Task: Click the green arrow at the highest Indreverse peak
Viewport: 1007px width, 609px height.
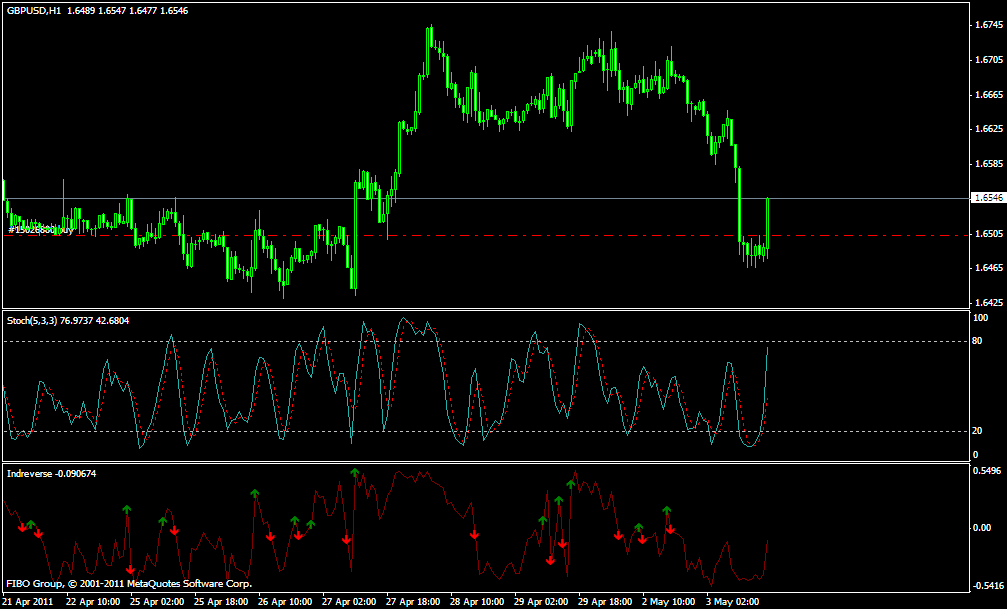Action: pyautogui.click(x=354, y=472)
